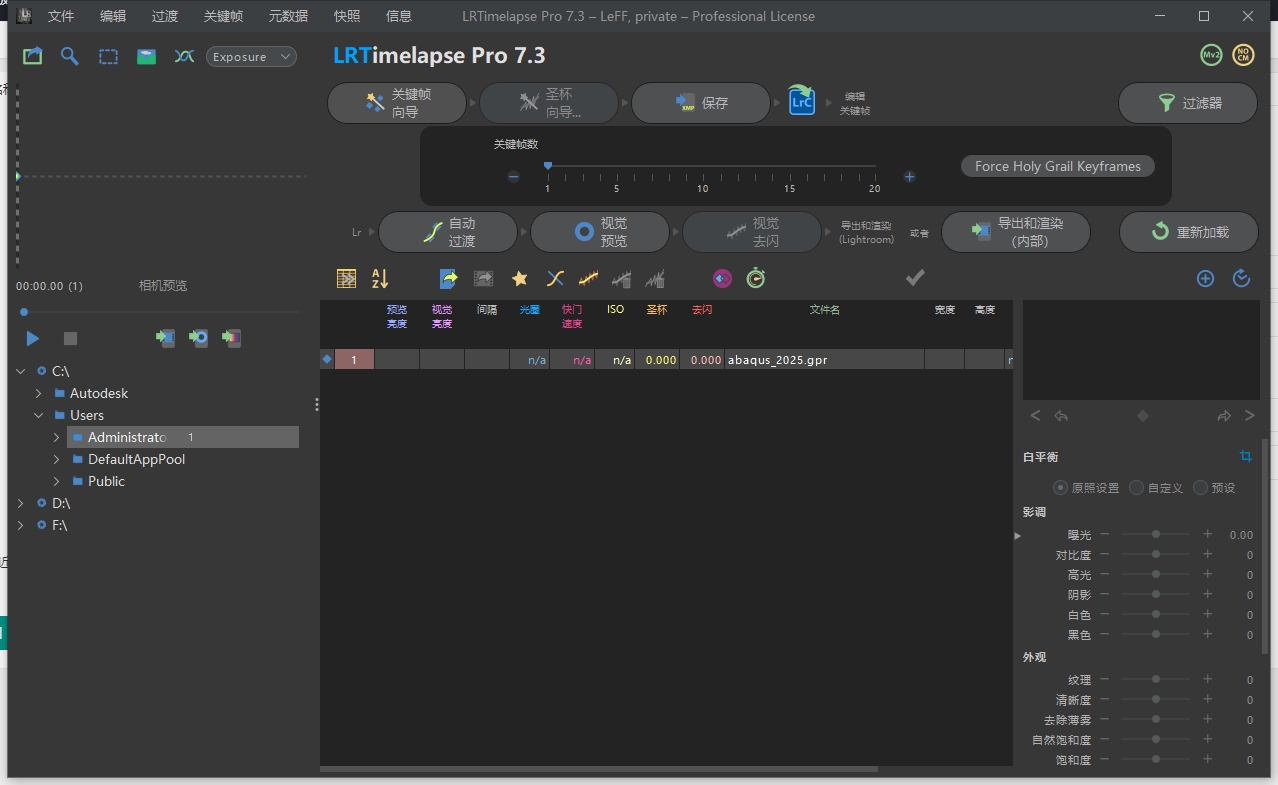Open the Exposure dropdown menu
The width and height of the screenshot is (1278, 785).
pos(251,56)
